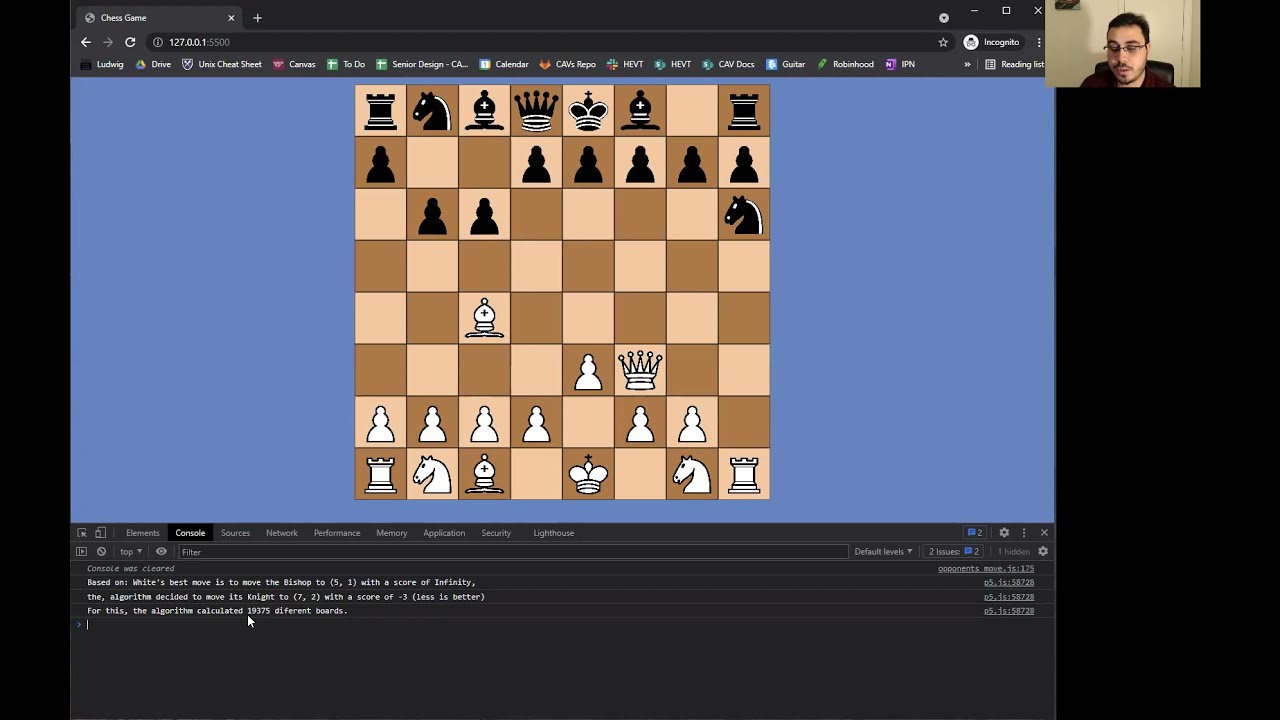Open the Default levels dropdown
Viewport: 1280px width, 720px height.
tap(883, 552)
